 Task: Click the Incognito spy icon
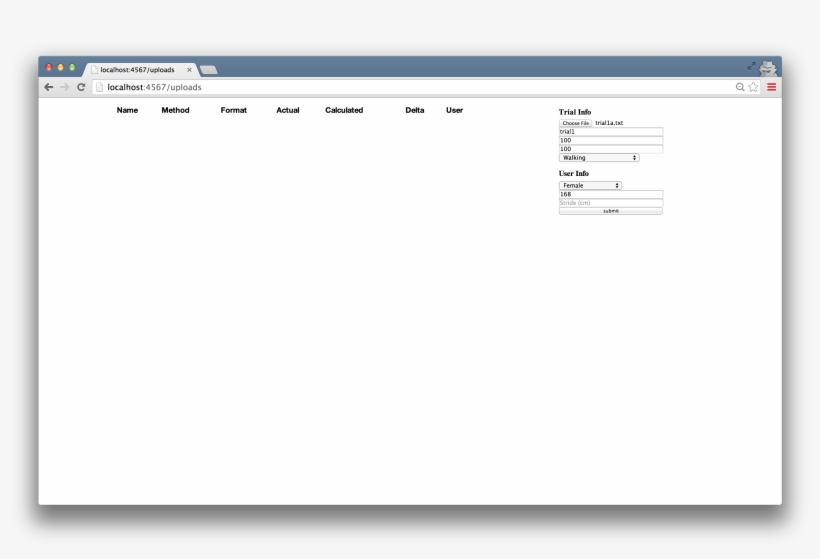coord(768,67)
